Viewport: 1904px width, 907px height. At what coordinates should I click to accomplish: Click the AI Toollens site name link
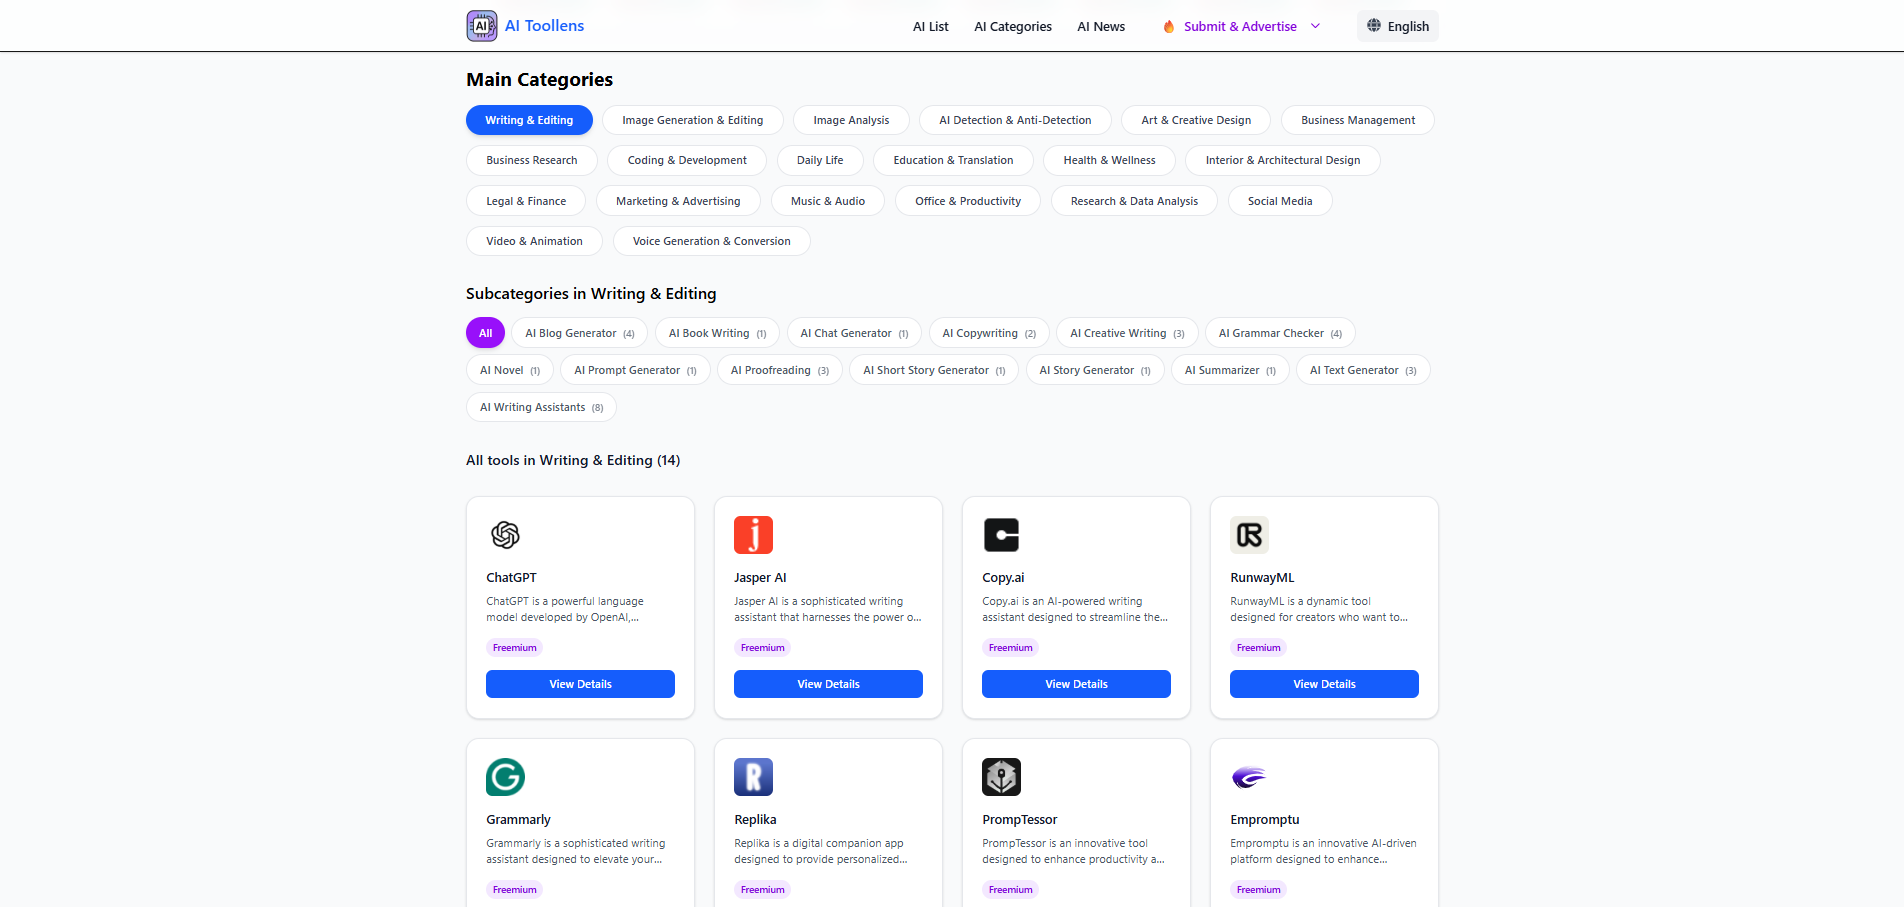[544, 26]
